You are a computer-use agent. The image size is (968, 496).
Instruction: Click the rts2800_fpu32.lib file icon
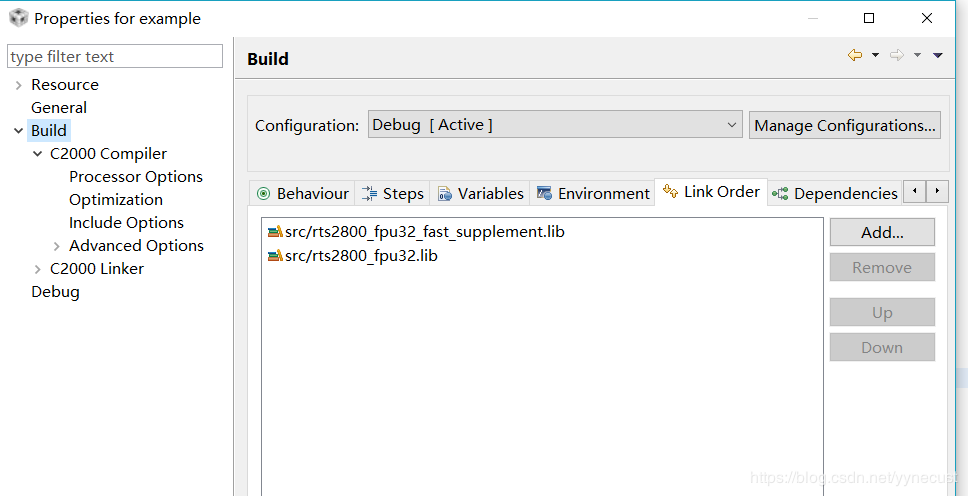point(275,256)
